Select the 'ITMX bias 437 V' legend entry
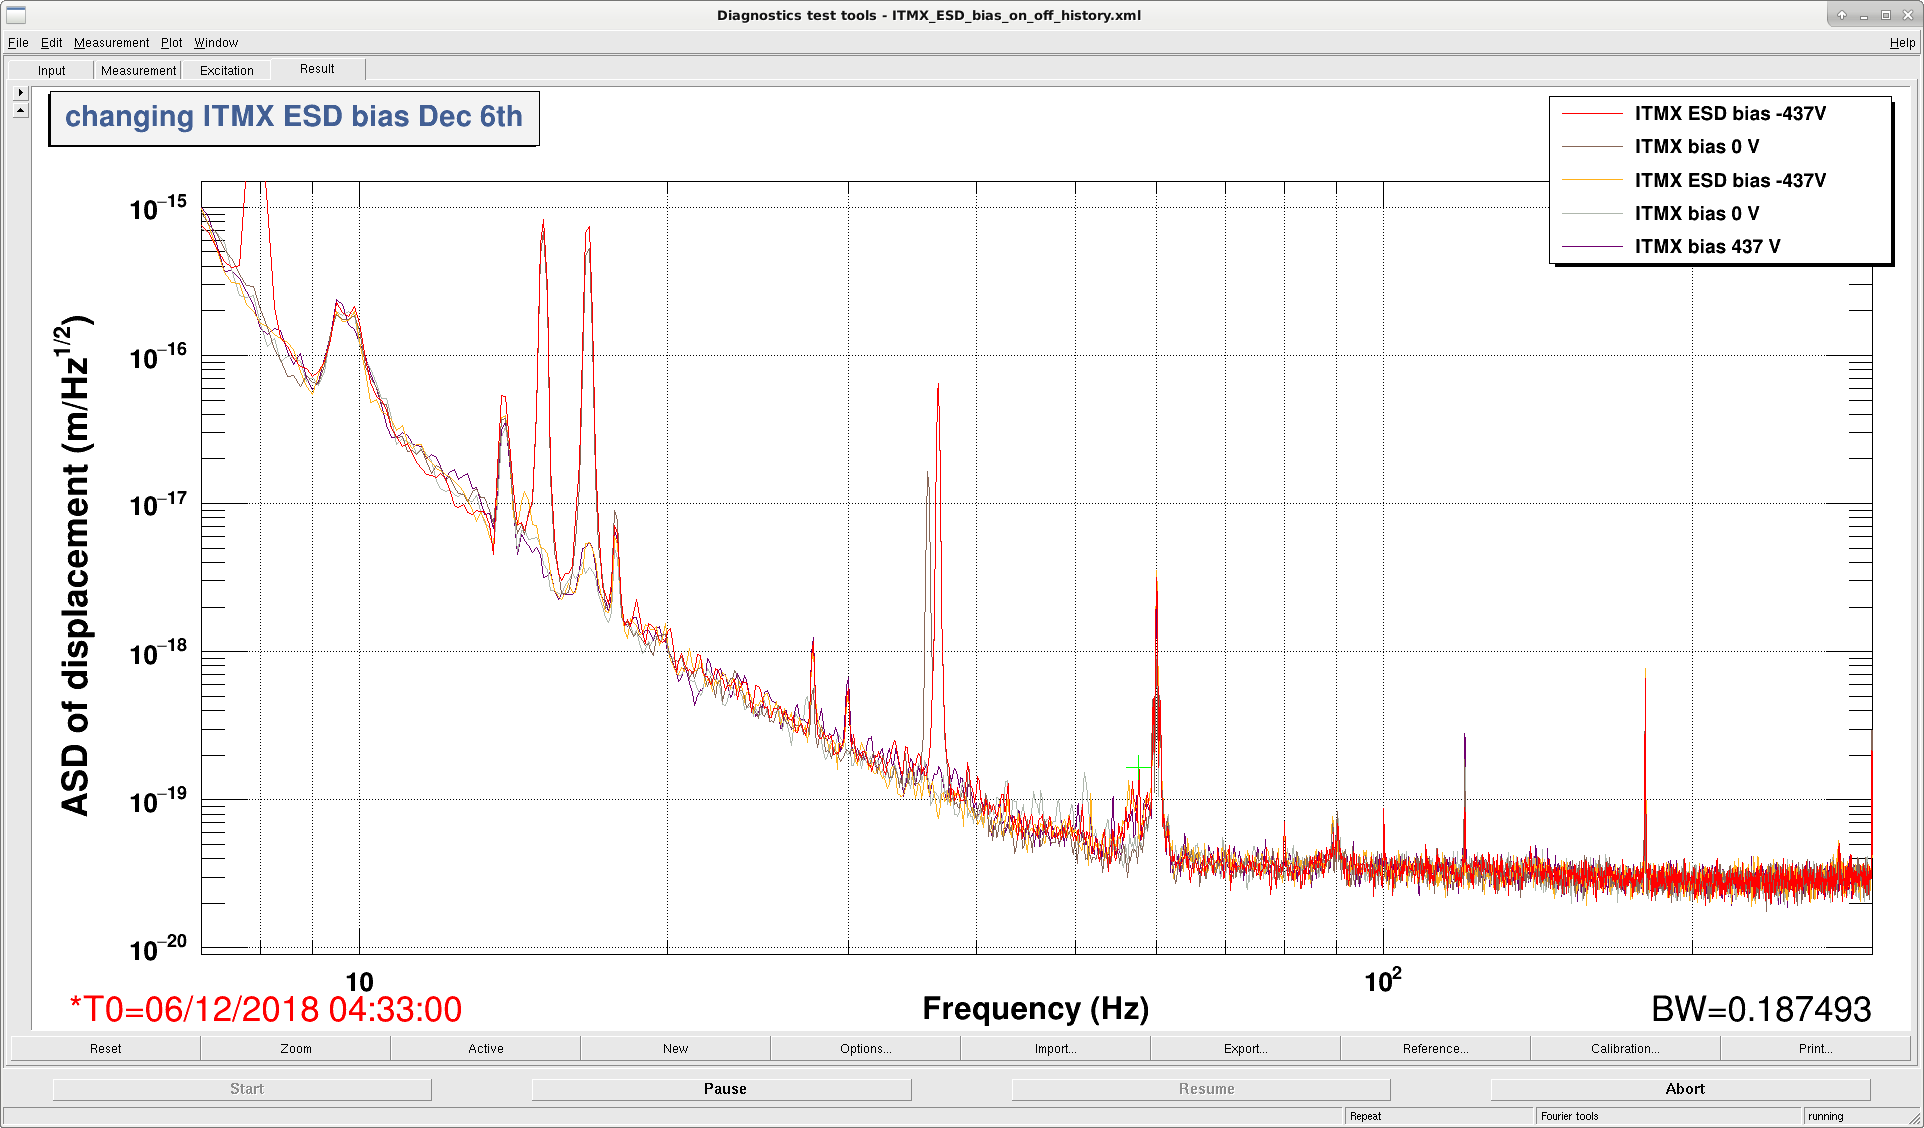1924x1128 pixels. click(x=1707, y=246)
